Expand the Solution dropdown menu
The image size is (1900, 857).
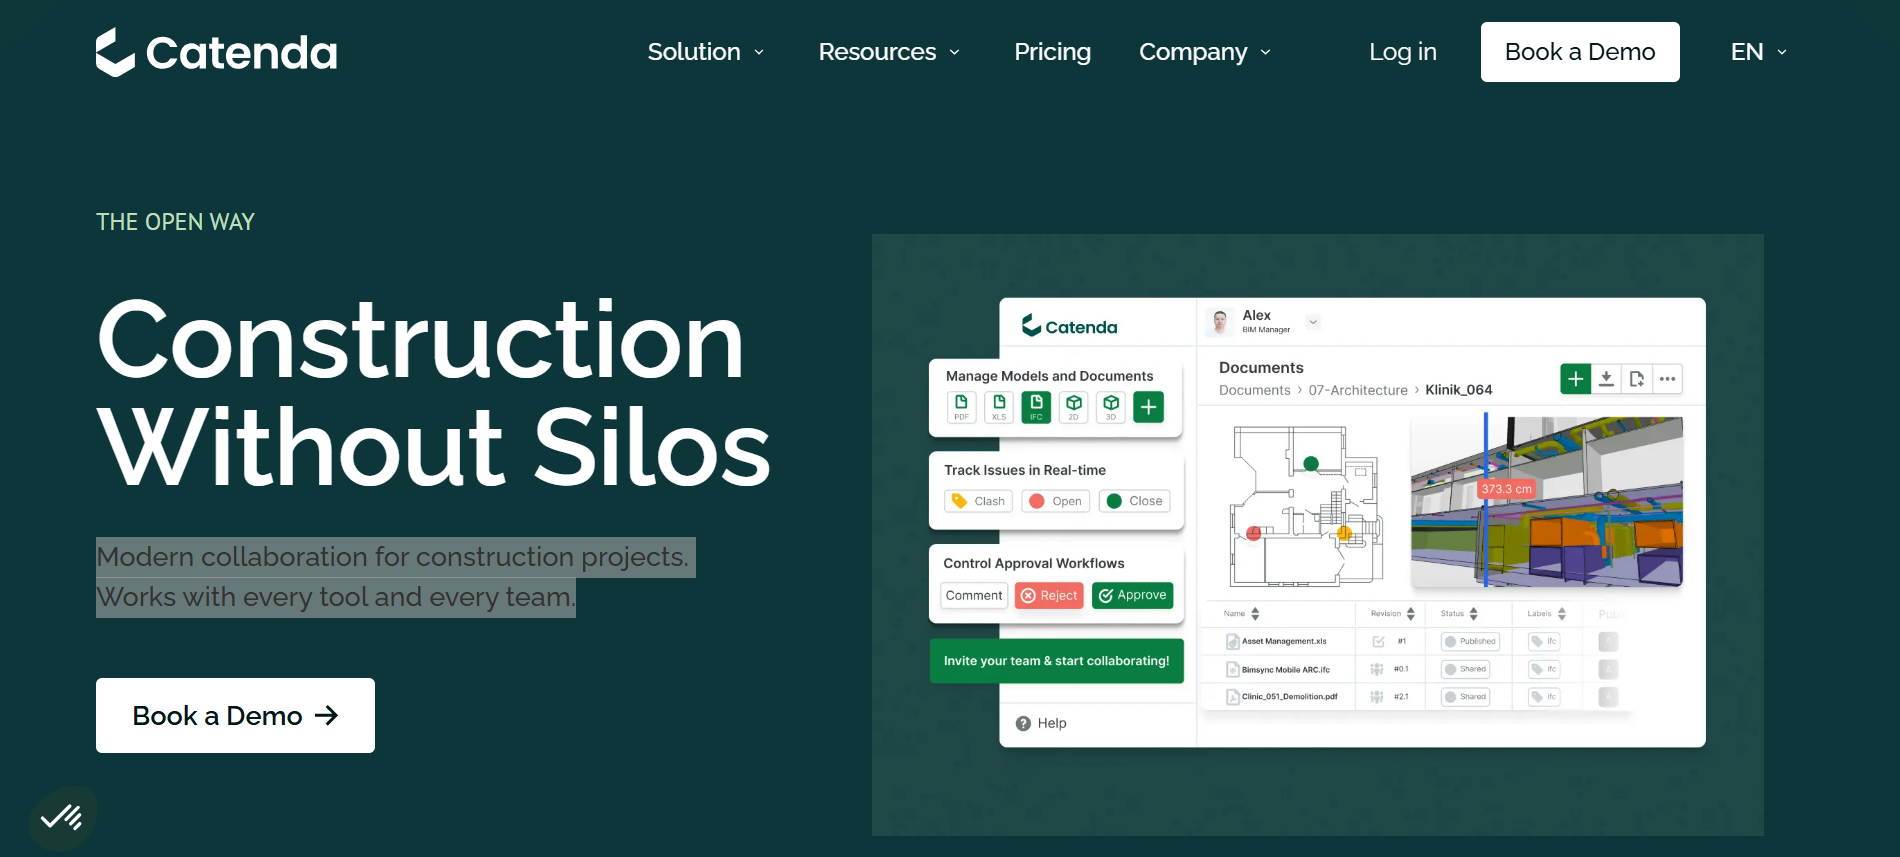[706, 52]
